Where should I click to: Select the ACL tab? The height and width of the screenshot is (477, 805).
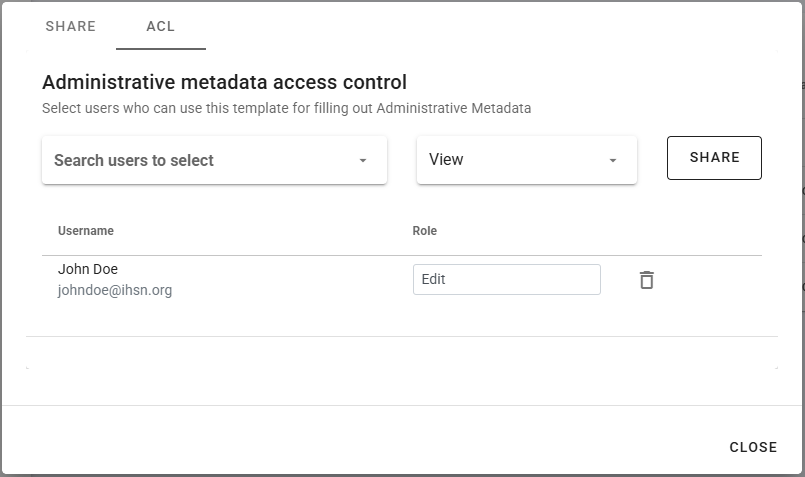click(x=161, y=26)
